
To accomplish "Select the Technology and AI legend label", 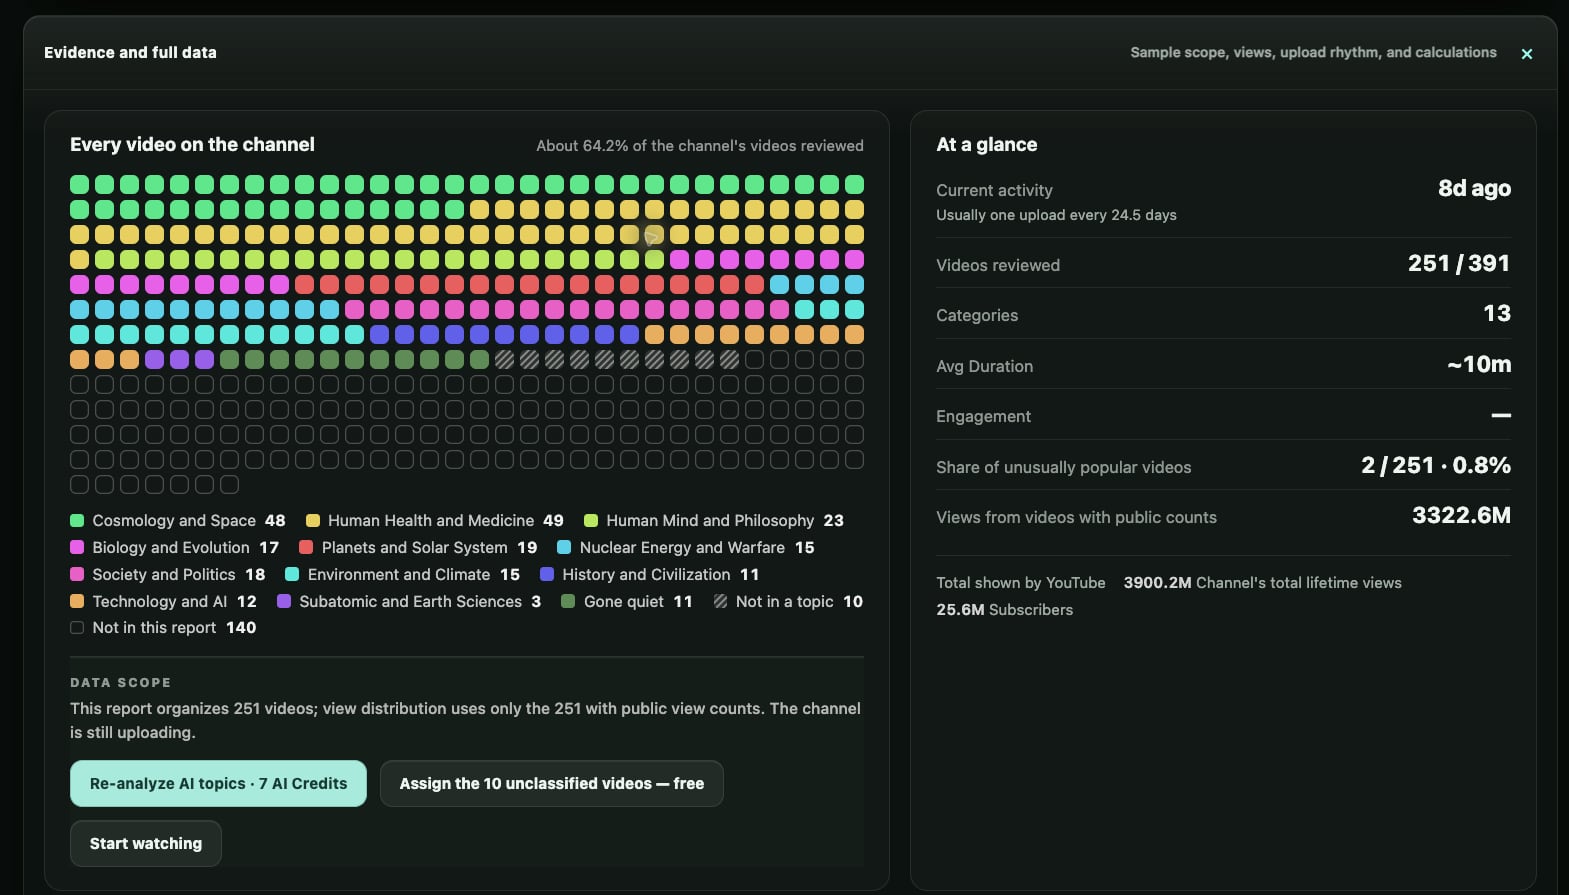I will click(160, 601).
